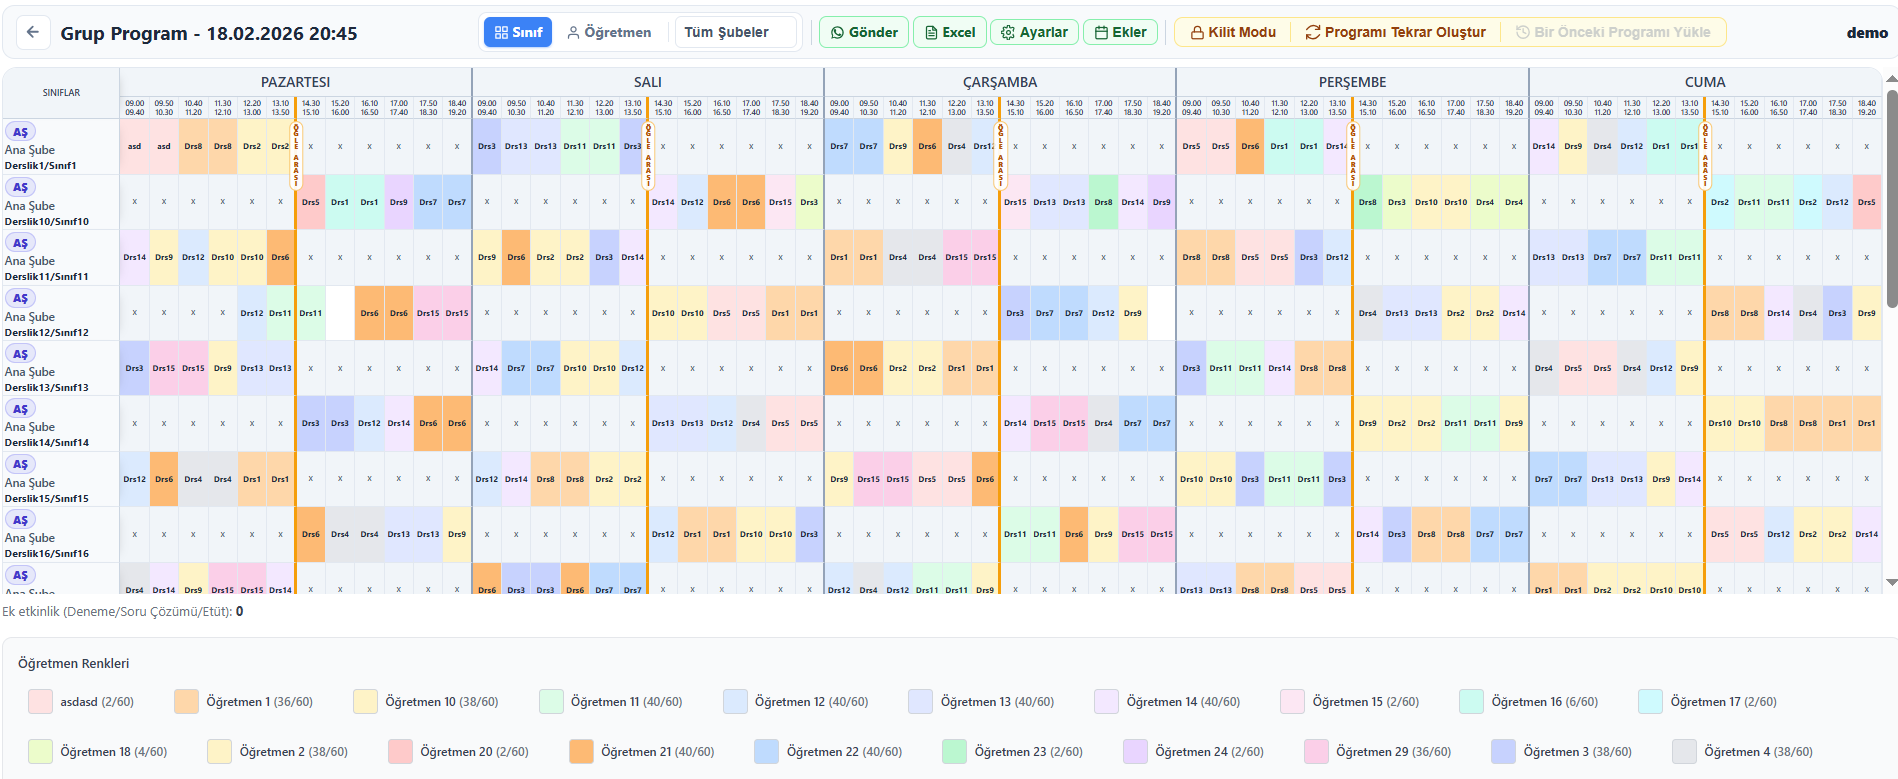Open Ayarlar settings

[x=1034, y=32]
